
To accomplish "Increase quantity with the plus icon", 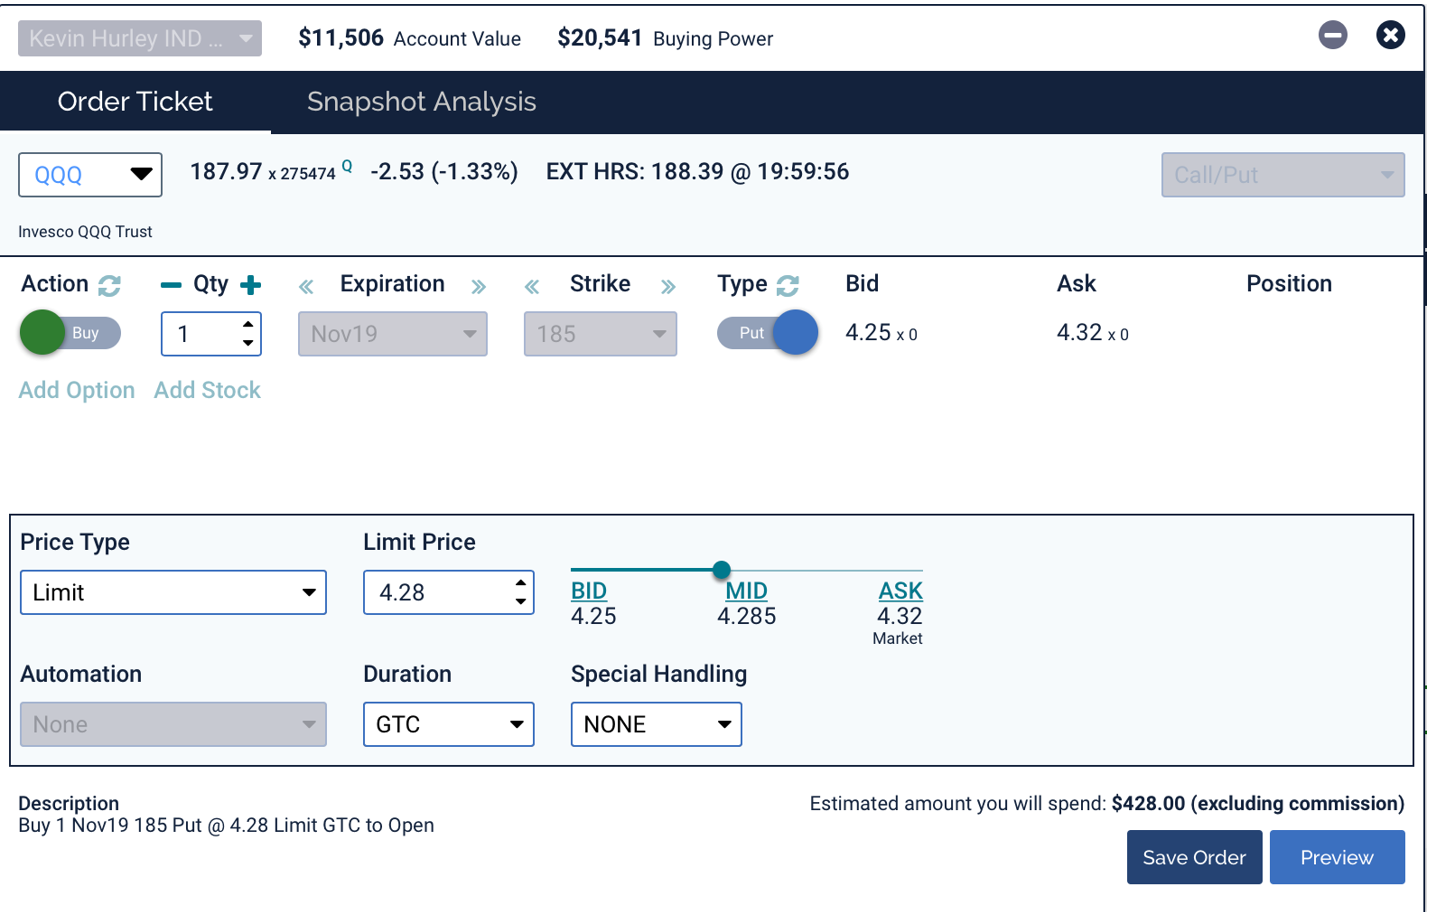I will tap(251, 286).
